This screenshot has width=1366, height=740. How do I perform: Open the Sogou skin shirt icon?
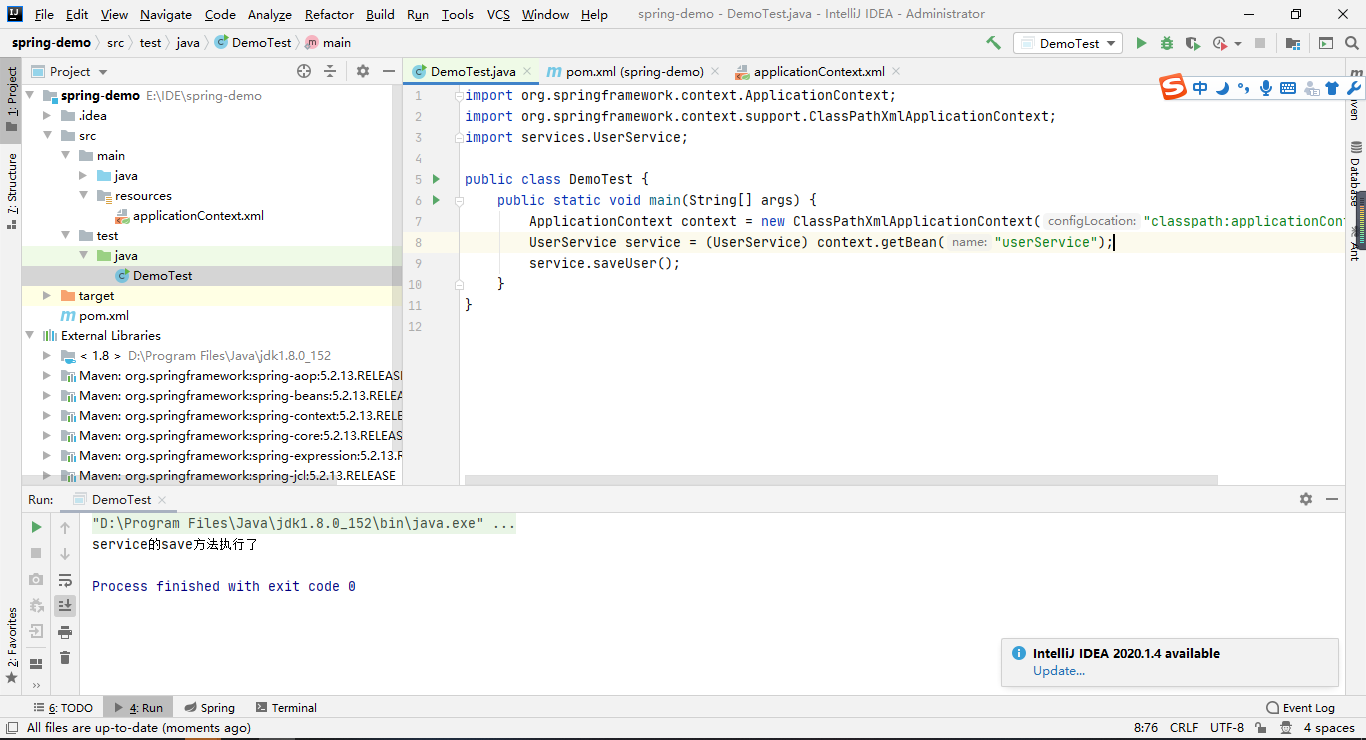1332,88
